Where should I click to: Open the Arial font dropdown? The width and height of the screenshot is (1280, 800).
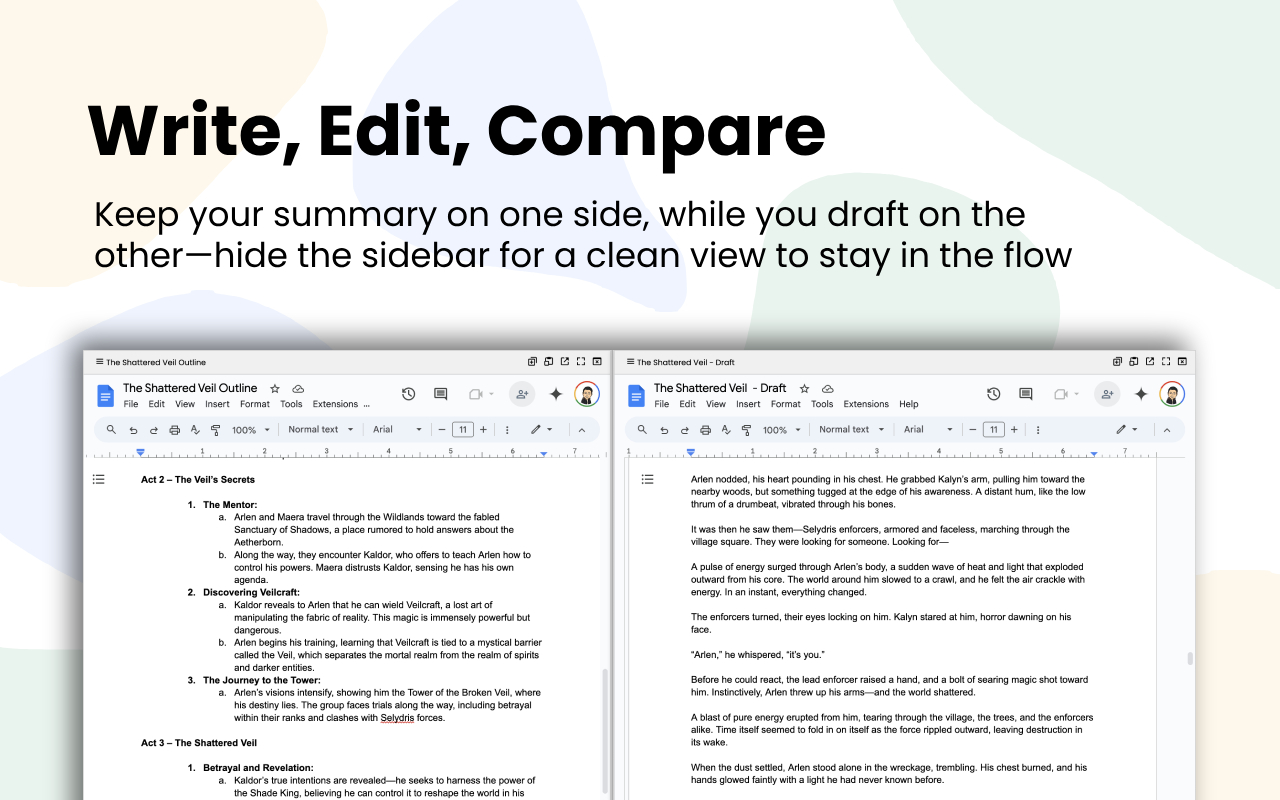tap(397, 429)
